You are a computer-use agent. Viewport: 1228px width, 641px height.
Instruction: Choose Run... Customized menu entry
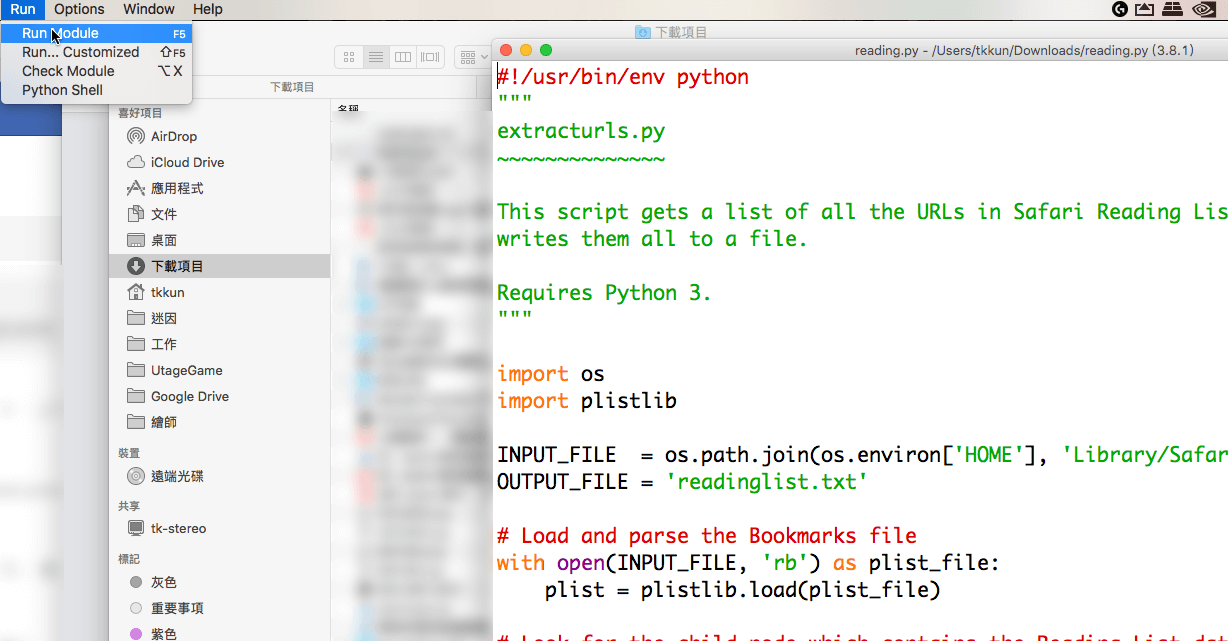click(x=96, y=52)
